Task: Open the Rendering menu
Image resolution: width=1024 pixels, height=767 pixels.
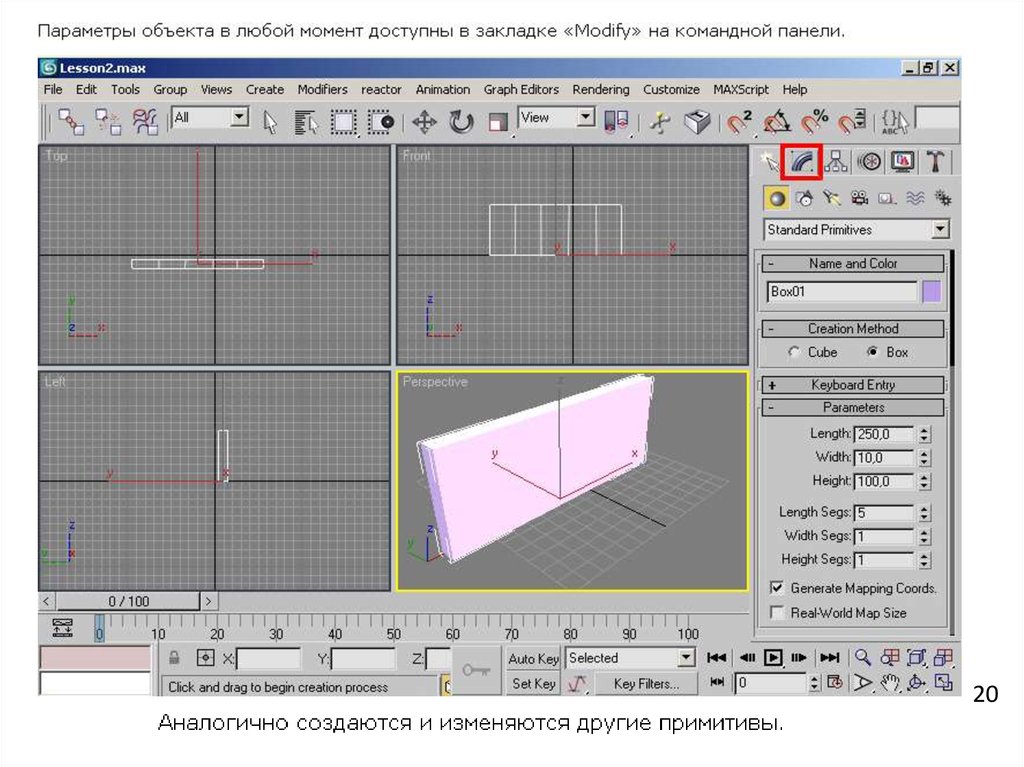Action: point(600,90)
